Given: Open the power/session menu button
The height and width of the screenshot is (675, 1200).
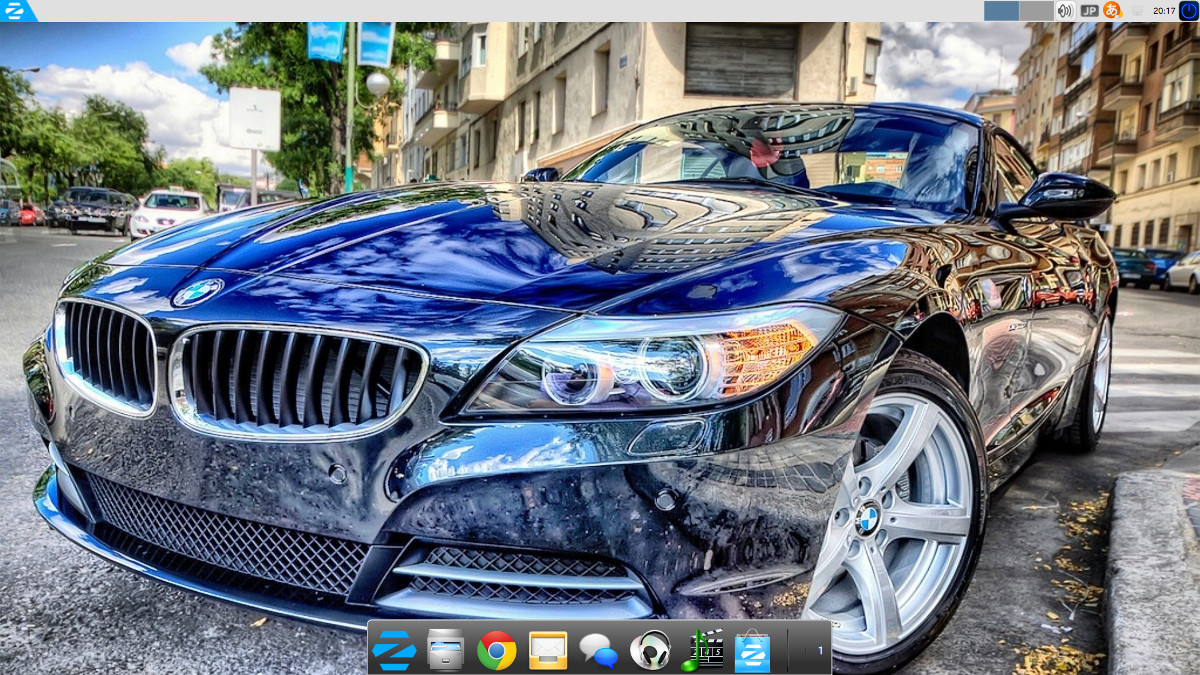Looking at the screenshot, I should pyautogui.click(x=1189, y=10).
